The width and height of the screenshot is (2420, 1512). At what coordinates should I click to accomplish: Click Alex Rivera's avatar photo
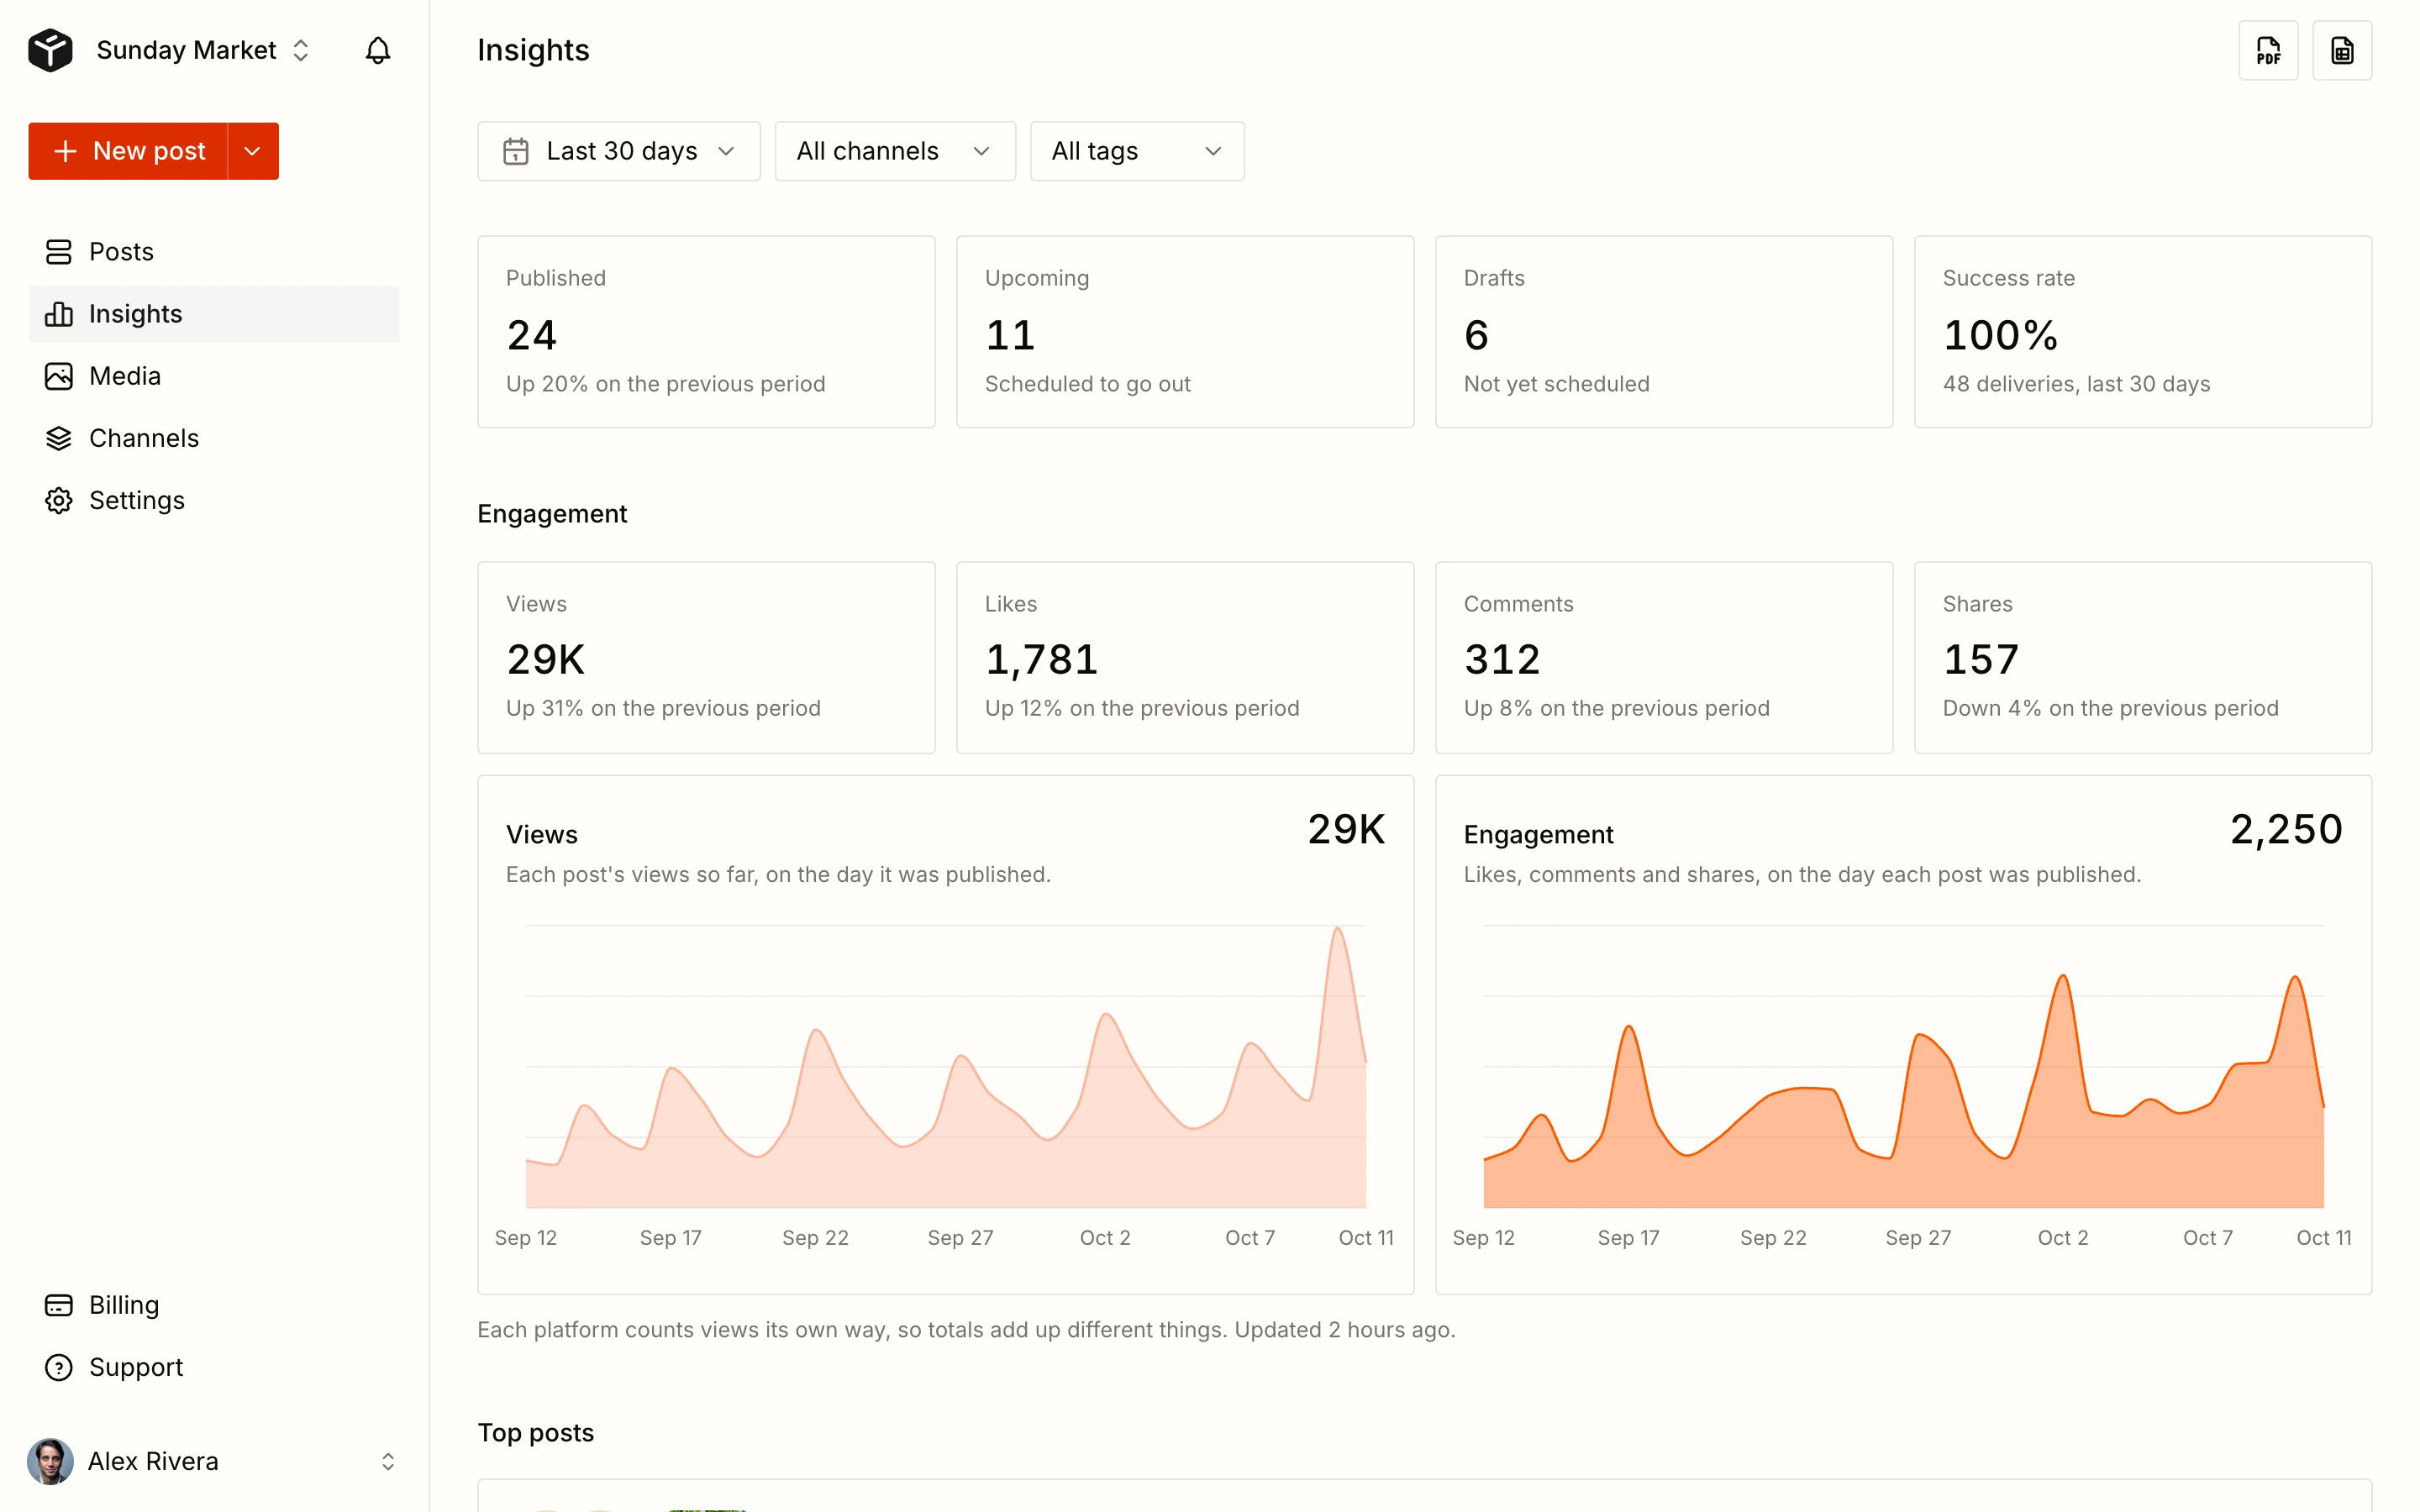(50, 1461)
